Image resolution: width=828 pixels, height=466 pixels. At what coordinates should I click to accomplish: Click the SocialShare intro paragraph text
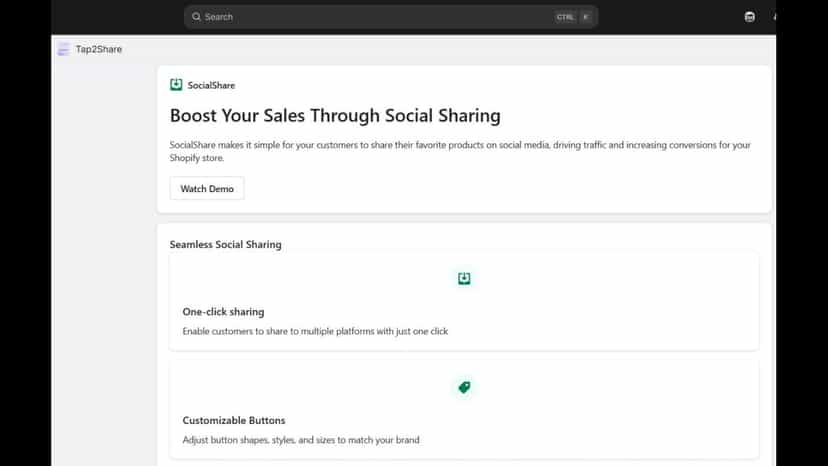click(x=460, y=151)
